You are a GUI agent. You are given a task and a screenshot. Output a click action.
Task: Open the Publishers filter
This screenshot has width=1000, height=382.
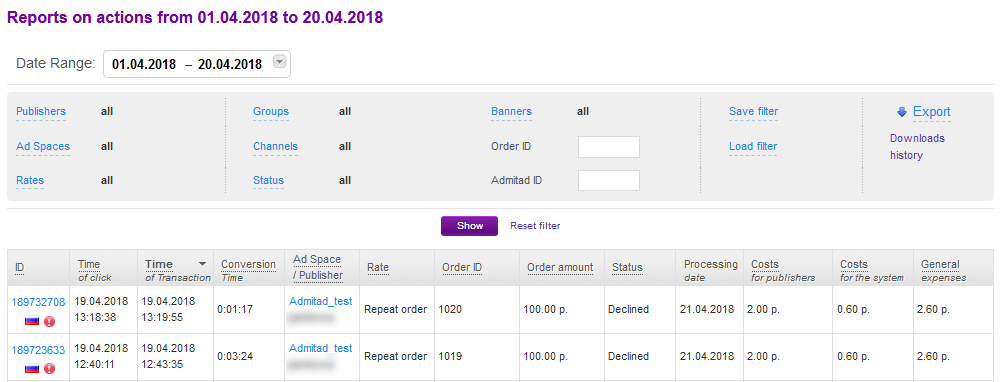[41, 112]
